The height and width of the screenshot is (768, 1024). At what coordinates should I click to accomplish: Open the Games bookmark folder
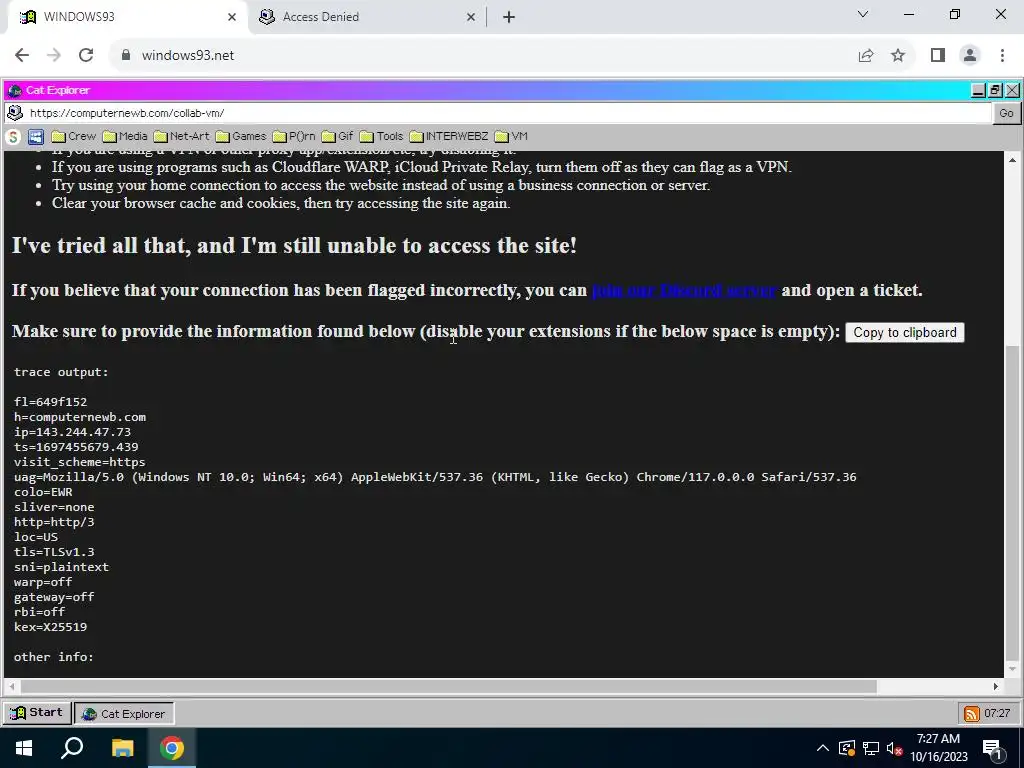click(241, 136)
